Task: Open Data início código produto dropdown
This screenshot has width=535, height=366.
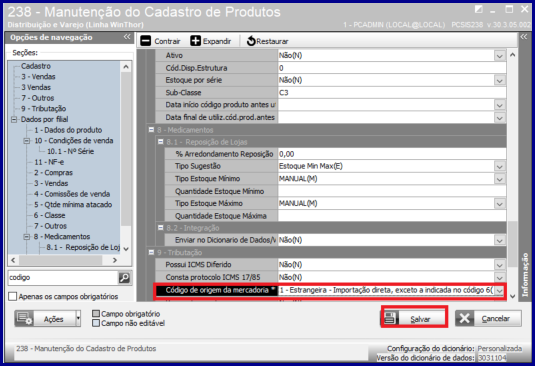Action: (x=500, y=105)
